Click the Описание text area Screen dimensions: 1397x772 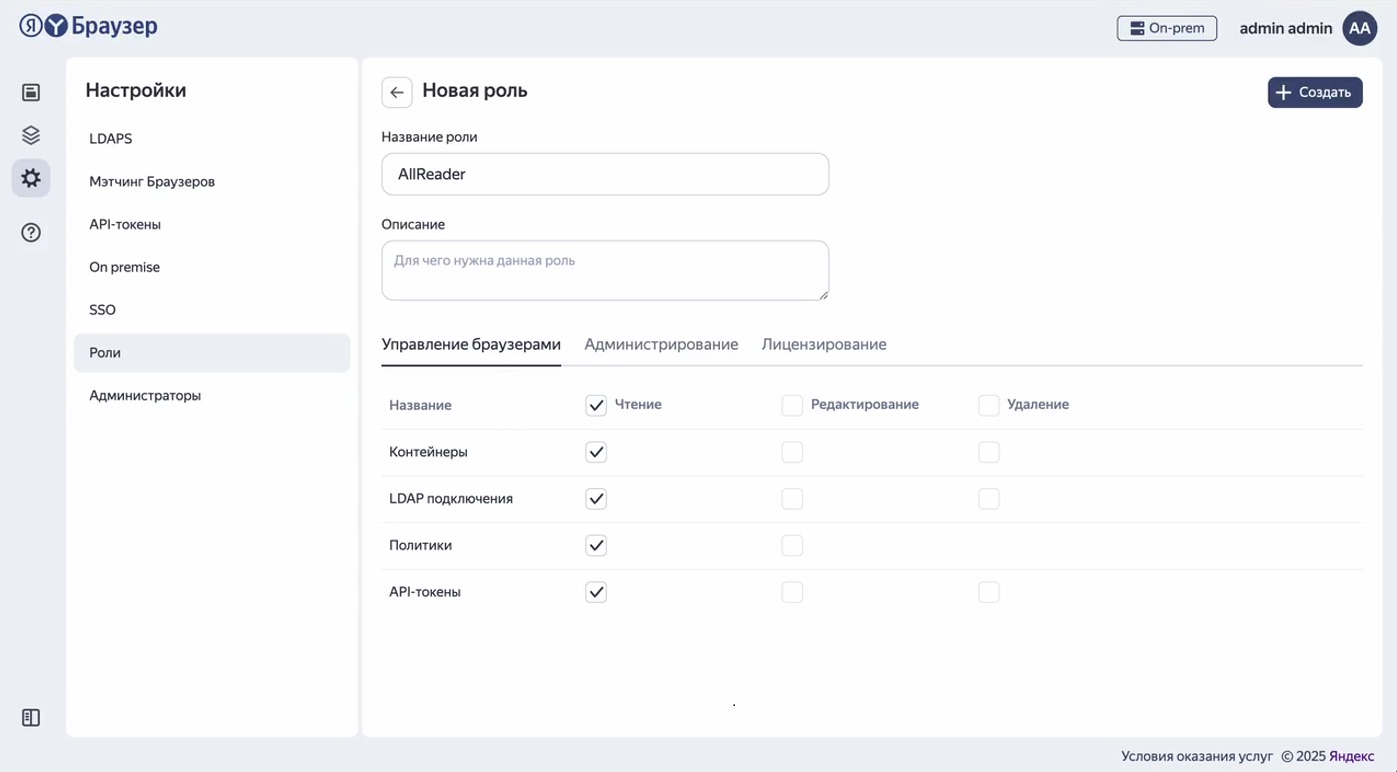(605, 270)
